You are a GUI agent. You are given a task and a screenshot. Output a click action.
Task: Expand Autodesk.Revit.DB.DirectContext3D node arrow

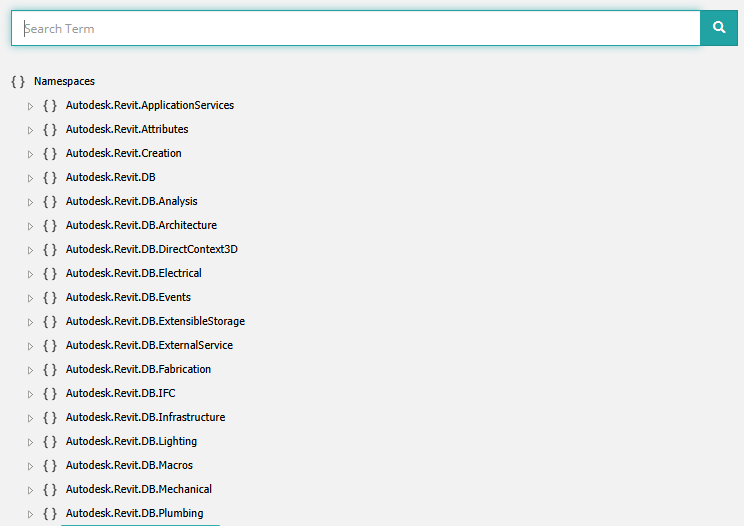pyautogui.click(x=30, y=250)
